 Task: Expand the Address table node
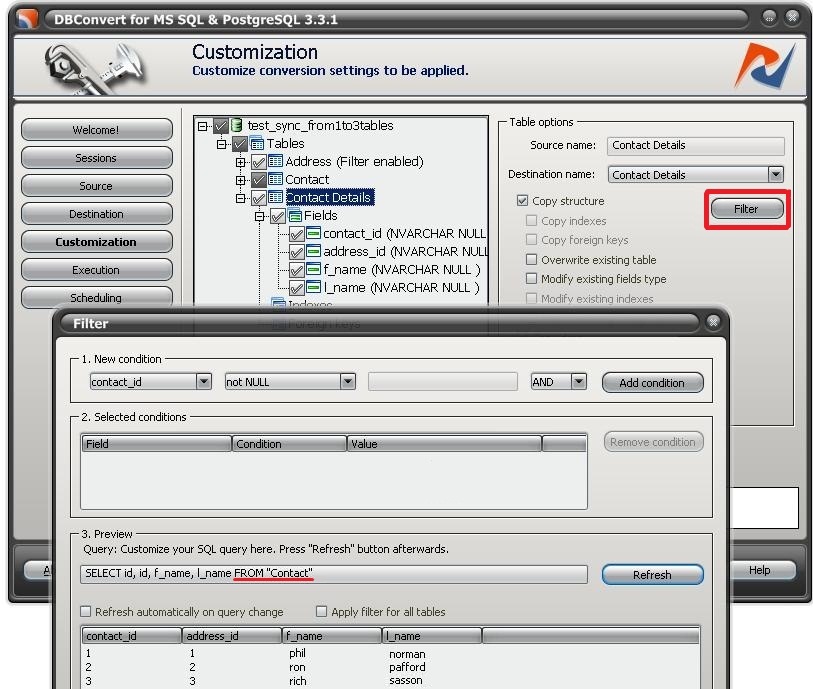click(x=241, y=162)
